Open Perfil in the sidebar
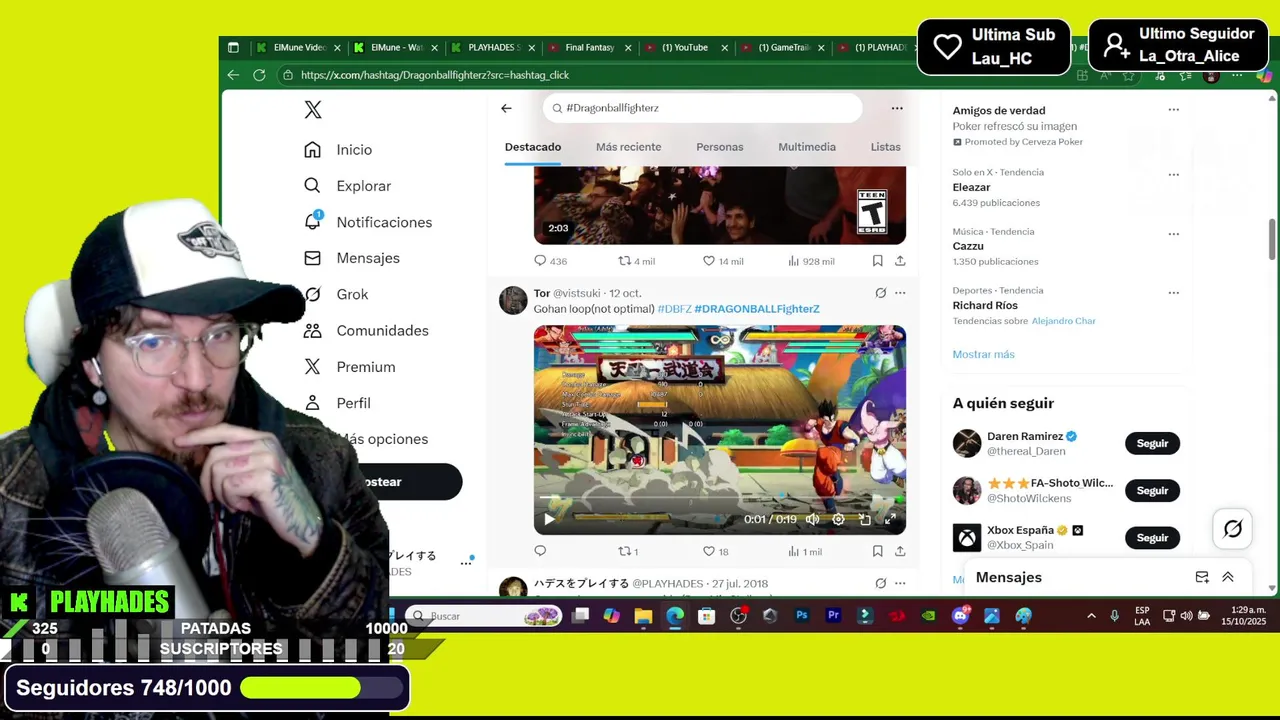Screen dimensions: 1280x720 point(338,403)
